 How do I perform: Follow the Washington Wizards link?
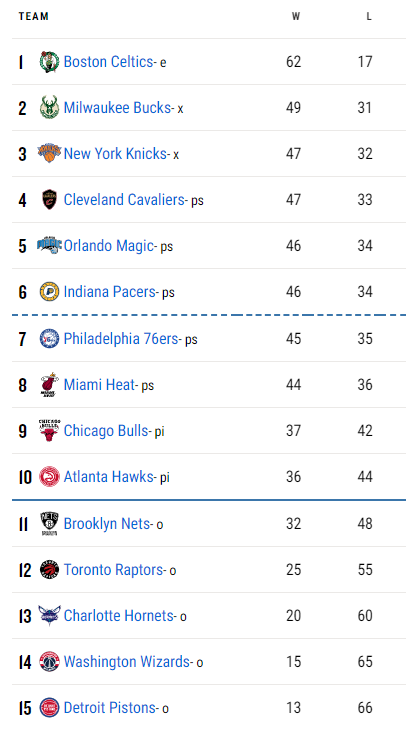pos(127,662)
